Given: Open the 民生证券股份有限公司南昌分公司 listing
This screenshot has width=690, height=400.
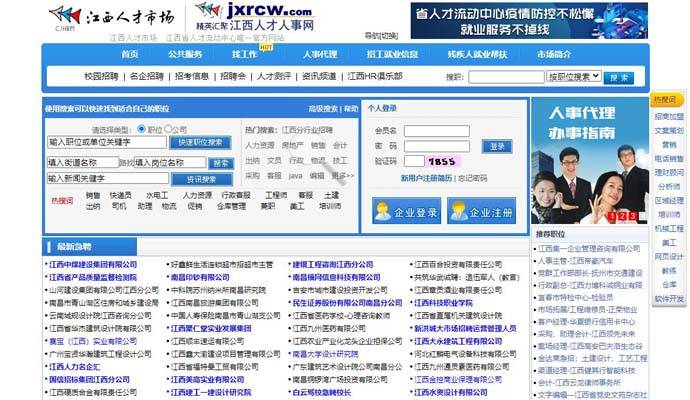Looking at the screenshot, I should coord(347,303).
